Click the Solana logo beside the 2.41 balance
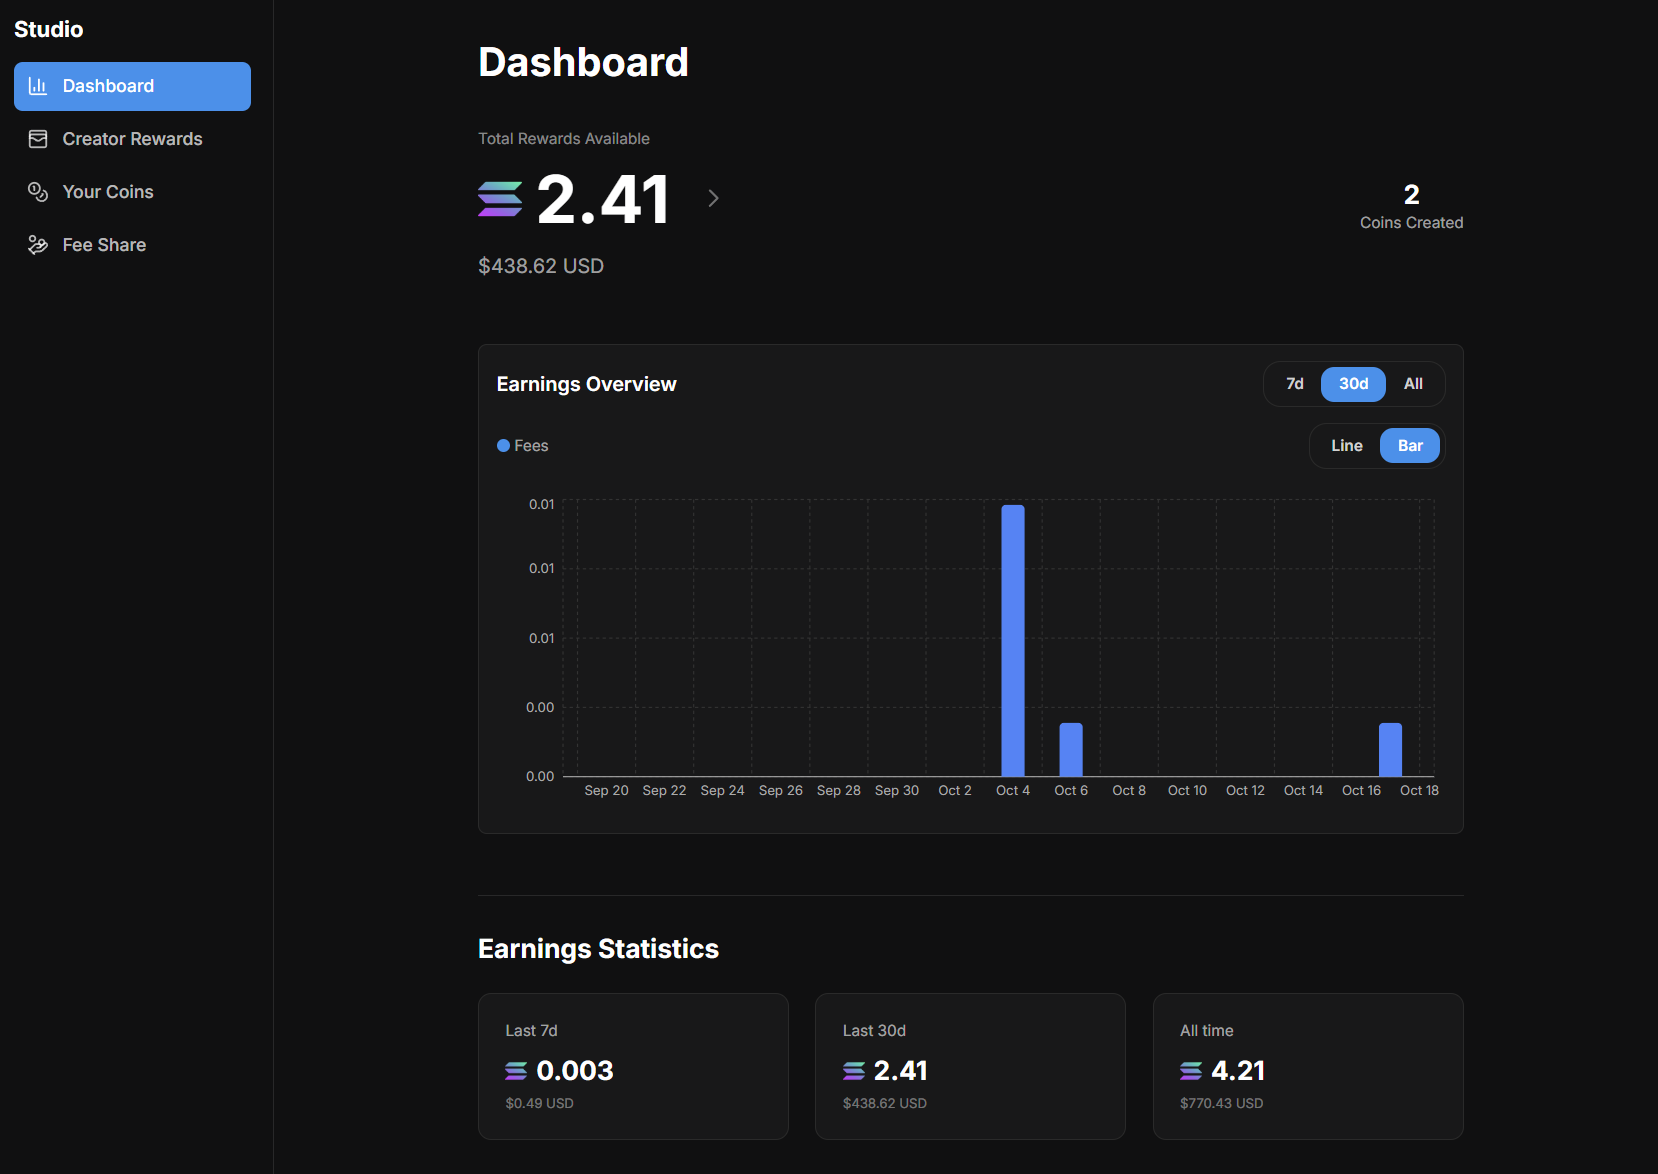The width and height of the screenshot is (1658, 1174). (498, 199)
